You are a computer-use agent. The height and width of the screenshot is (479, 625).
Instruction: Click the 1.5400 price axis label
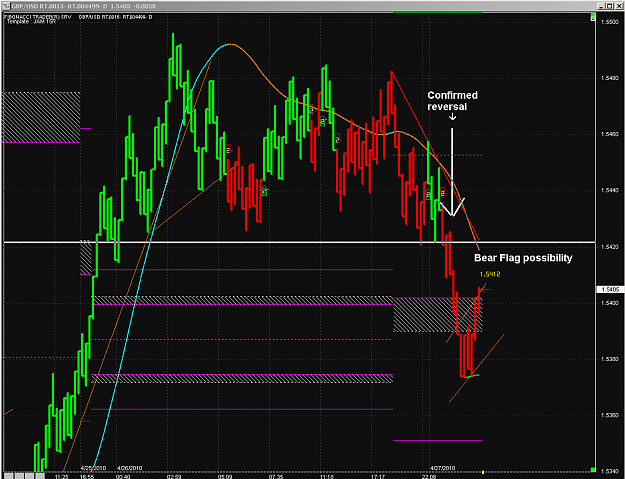pyautogui.click(x=610, y=303)
